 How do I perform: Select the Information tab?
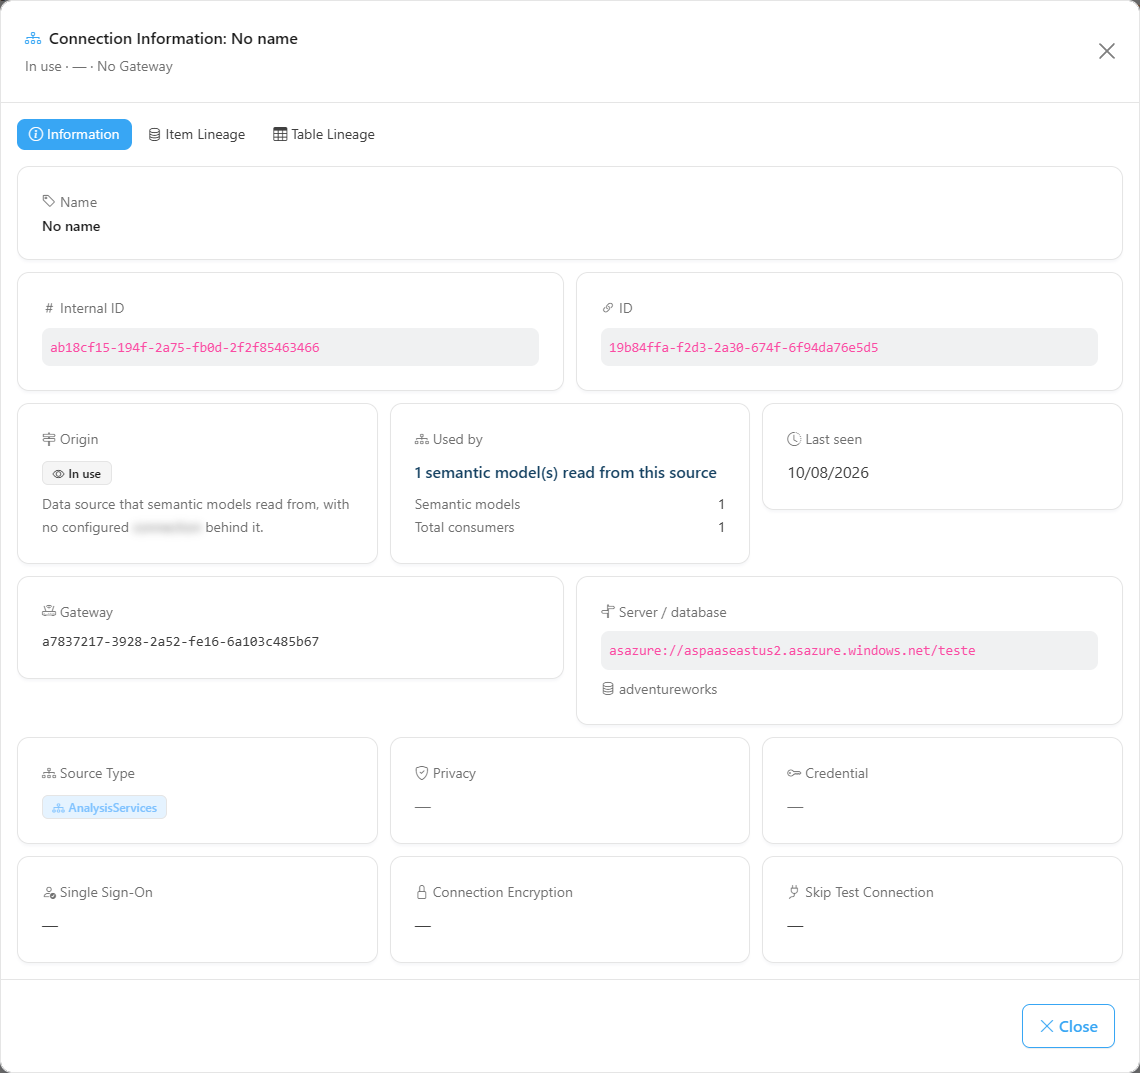tap(74, 134)
